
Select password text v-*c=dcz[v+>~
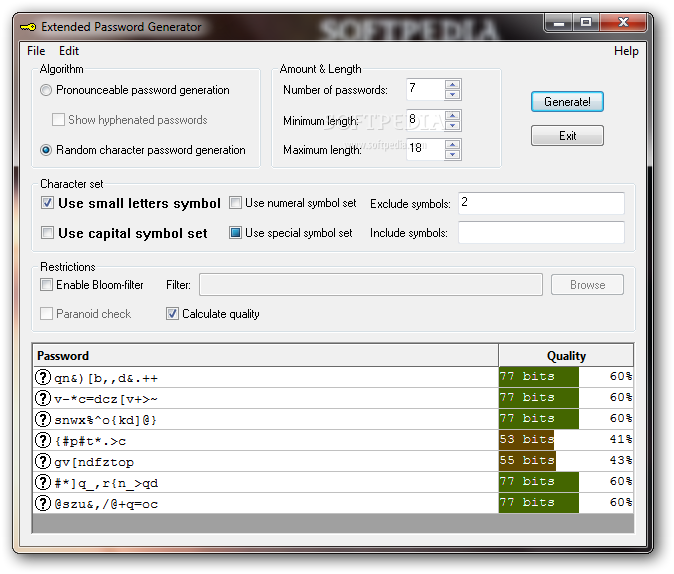106,399
